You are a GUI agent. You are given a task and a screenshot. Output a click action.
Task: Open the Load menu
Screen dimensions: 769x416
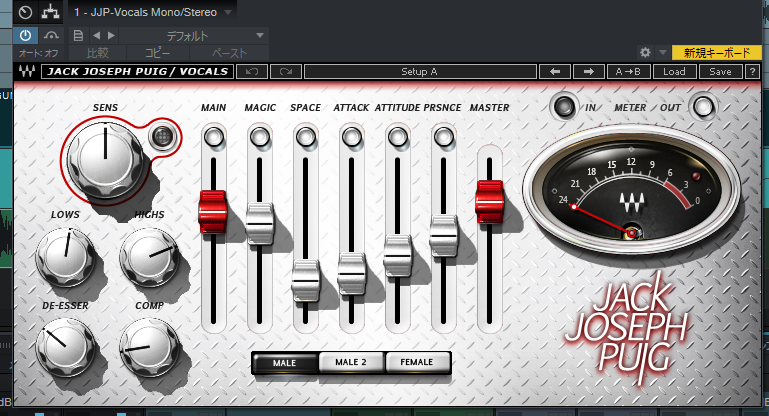[x=674, y=72]
